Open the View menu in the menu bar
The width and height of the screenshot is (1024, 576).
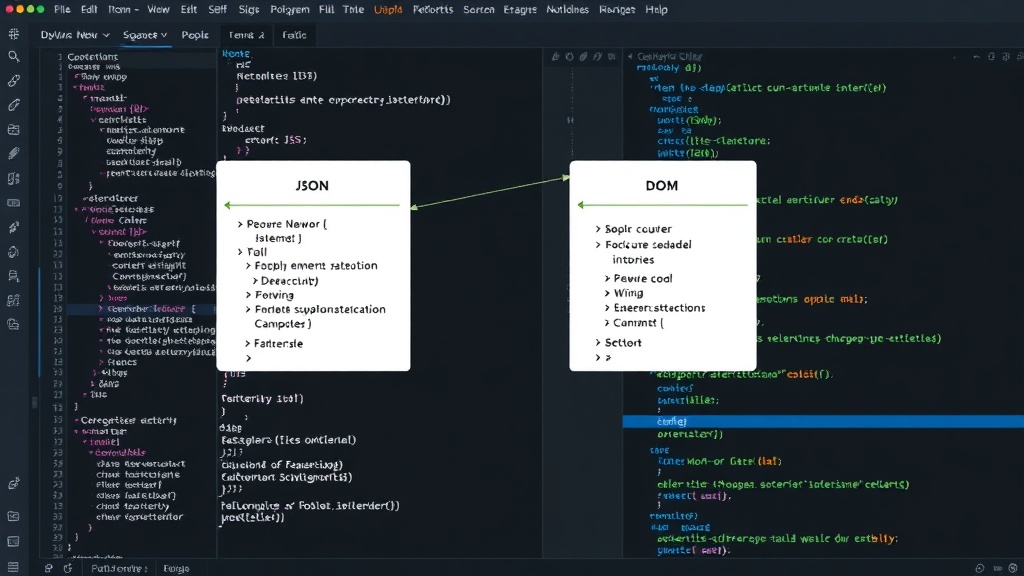pos(158,10)
